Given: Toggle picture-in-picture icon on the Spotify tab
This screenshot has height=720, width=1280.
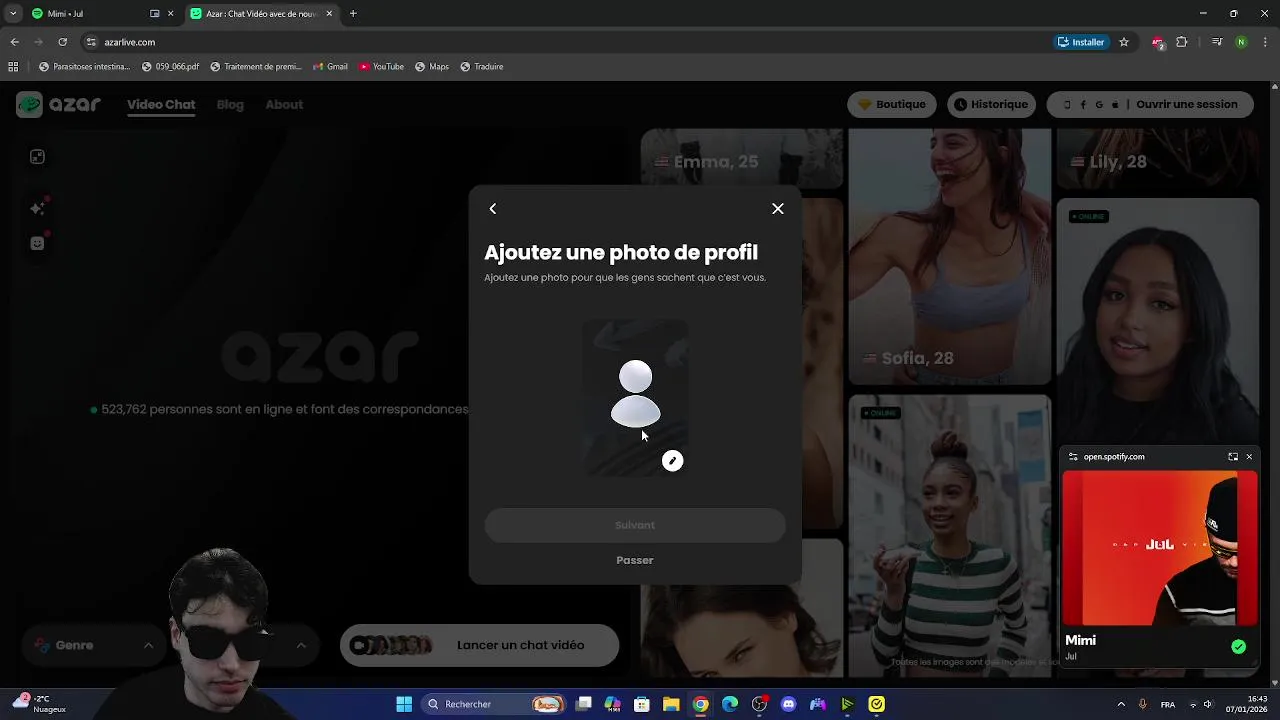Looking at the screenshot, I should 155,14.
